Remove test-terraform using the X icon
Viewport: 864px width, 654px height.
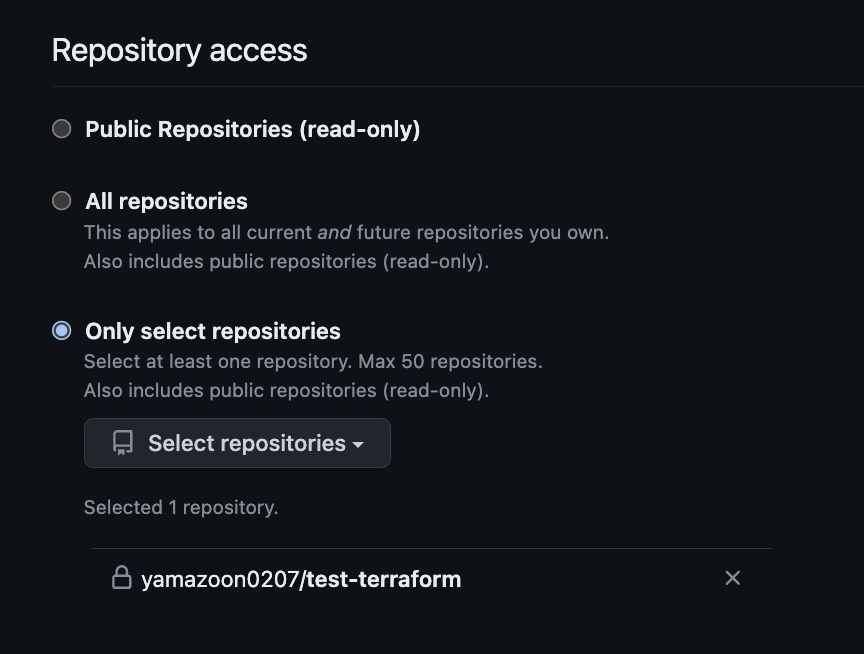point(732,578)
